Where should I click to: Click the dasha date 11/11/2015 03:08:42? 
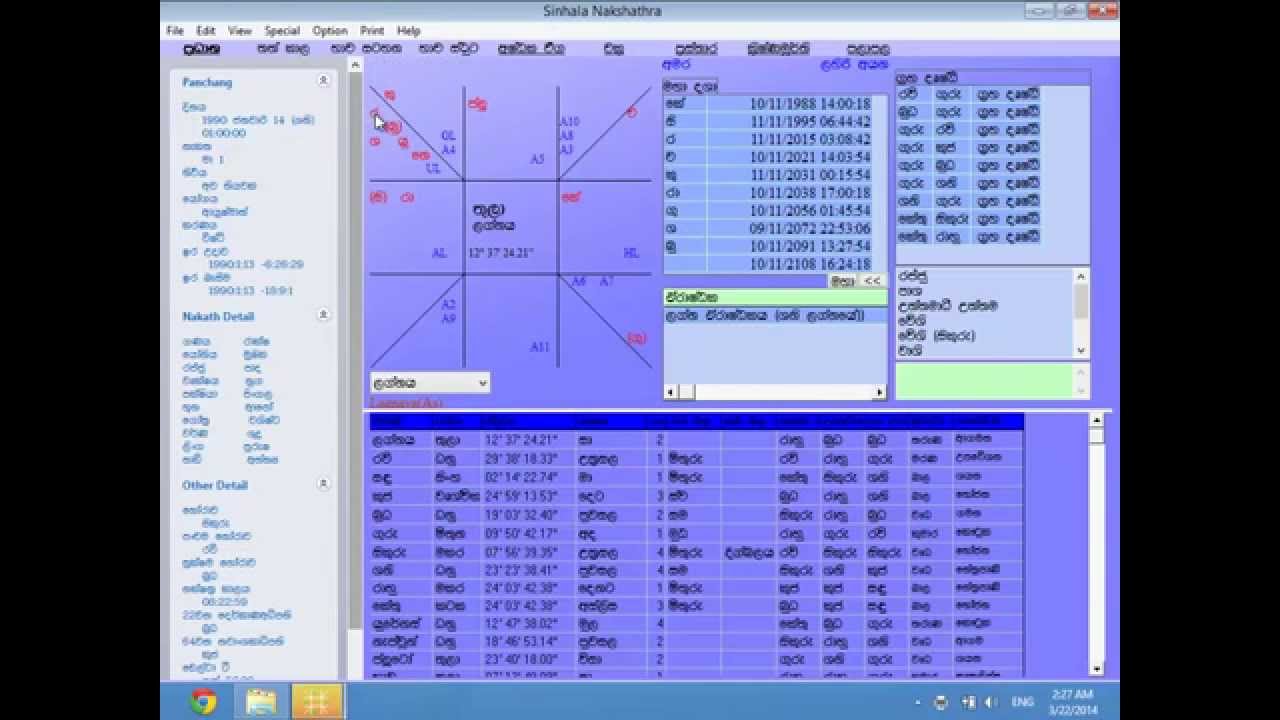point(810,140)
